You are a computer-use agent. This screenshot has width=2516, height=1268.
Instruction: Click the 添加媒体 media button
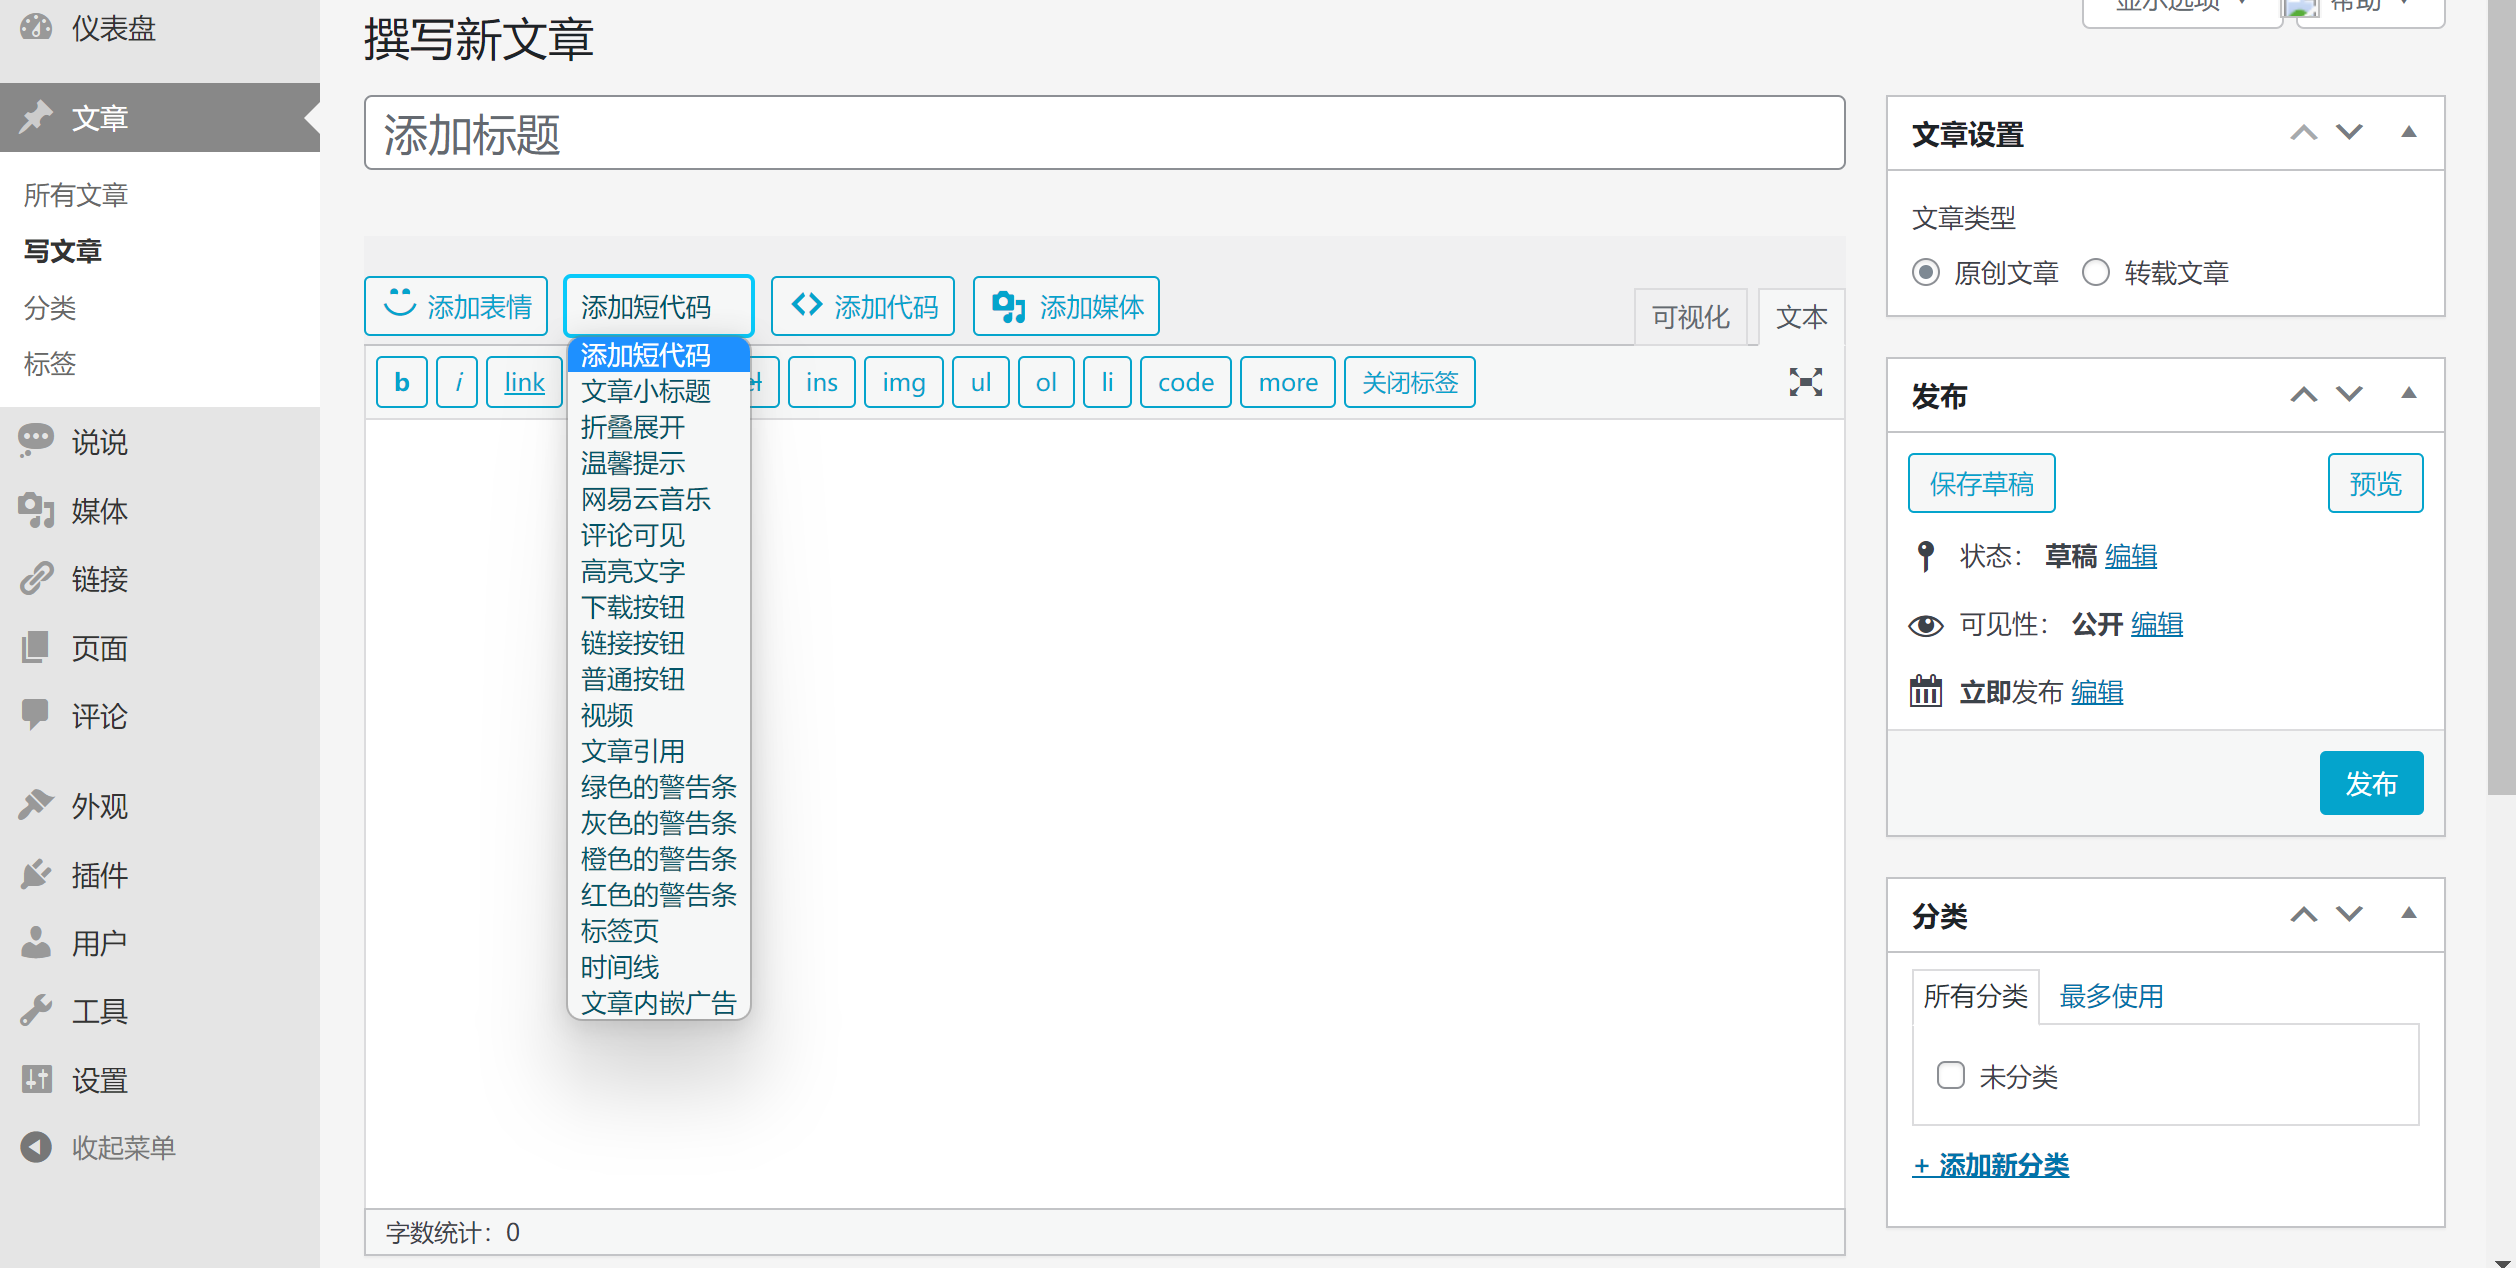click(1066, 306)
